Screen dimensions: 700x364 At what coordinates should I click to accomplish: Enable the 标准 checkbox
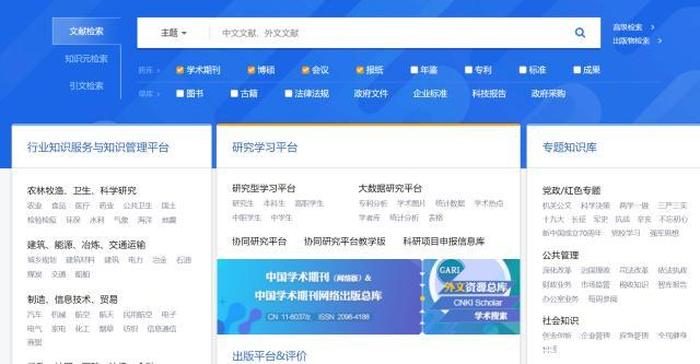[x=523, y=70]
